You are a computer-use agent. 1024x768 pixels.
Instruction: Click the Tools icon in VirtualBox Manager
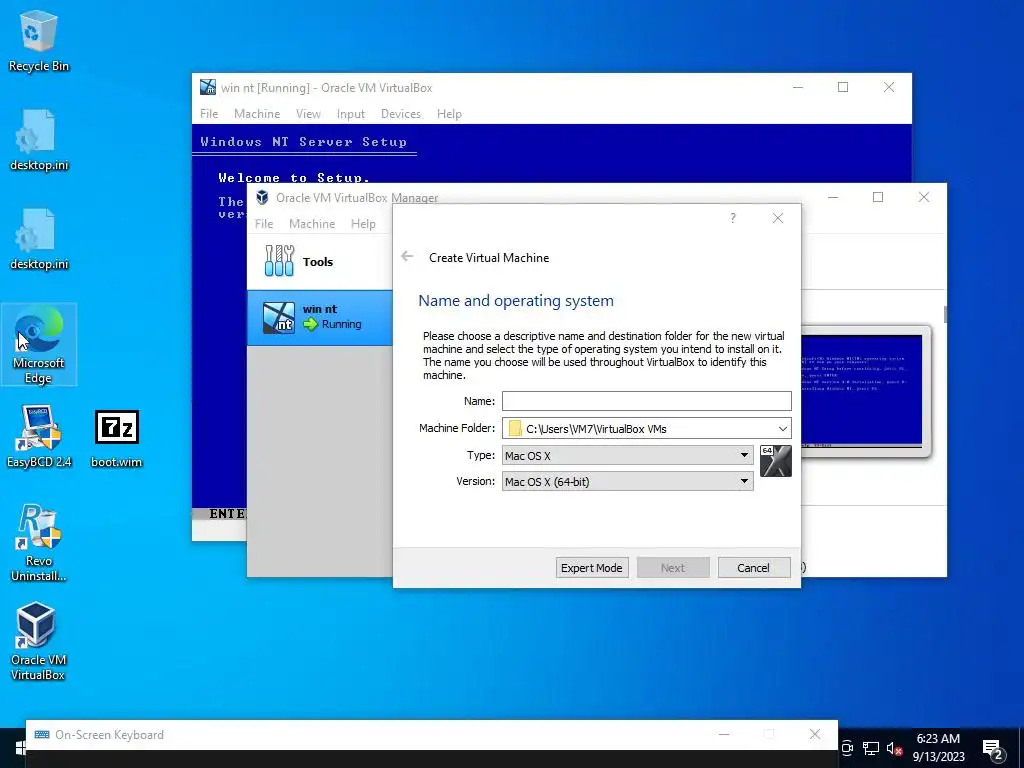pos(280,261)
